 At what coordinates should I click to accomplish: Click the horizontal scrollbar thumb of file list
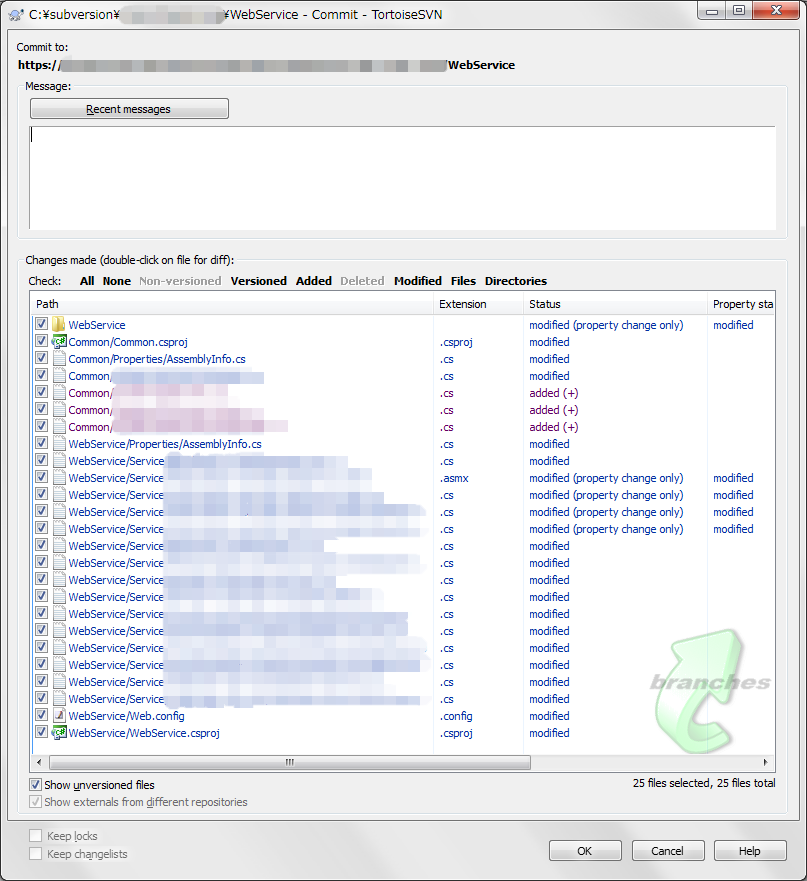[288, 762]
